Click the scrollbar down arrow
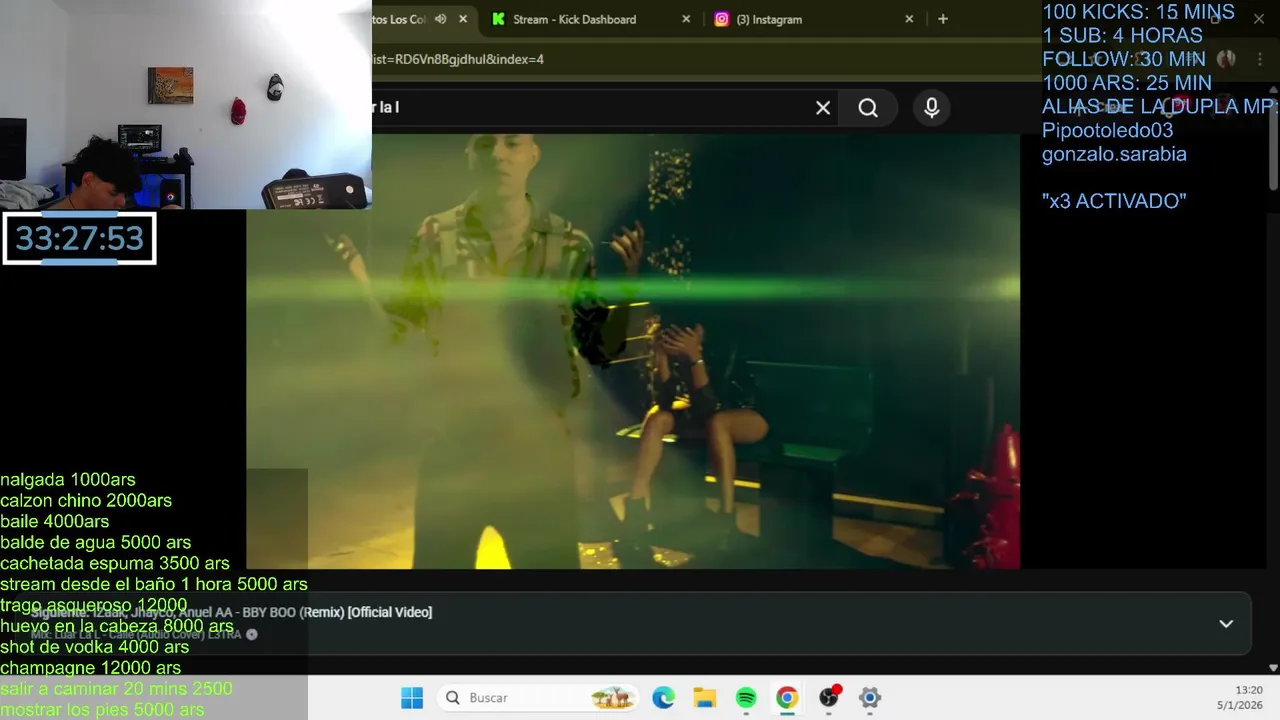The width and height of the screenshot is (1280, 720). click(1273, 667)
